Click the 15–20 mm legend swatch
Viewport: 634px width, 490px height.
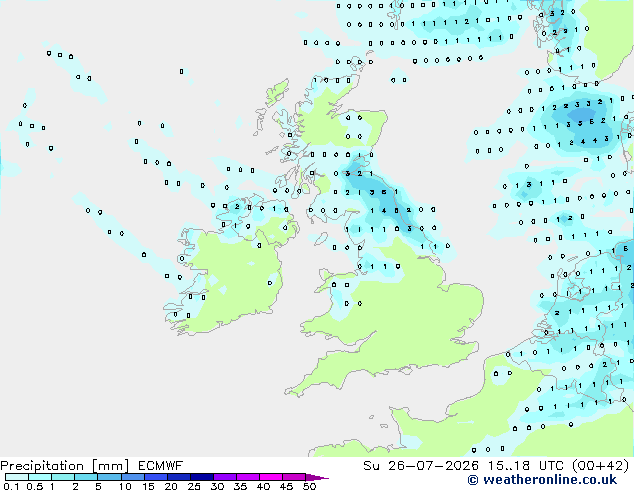coord(156,477)
